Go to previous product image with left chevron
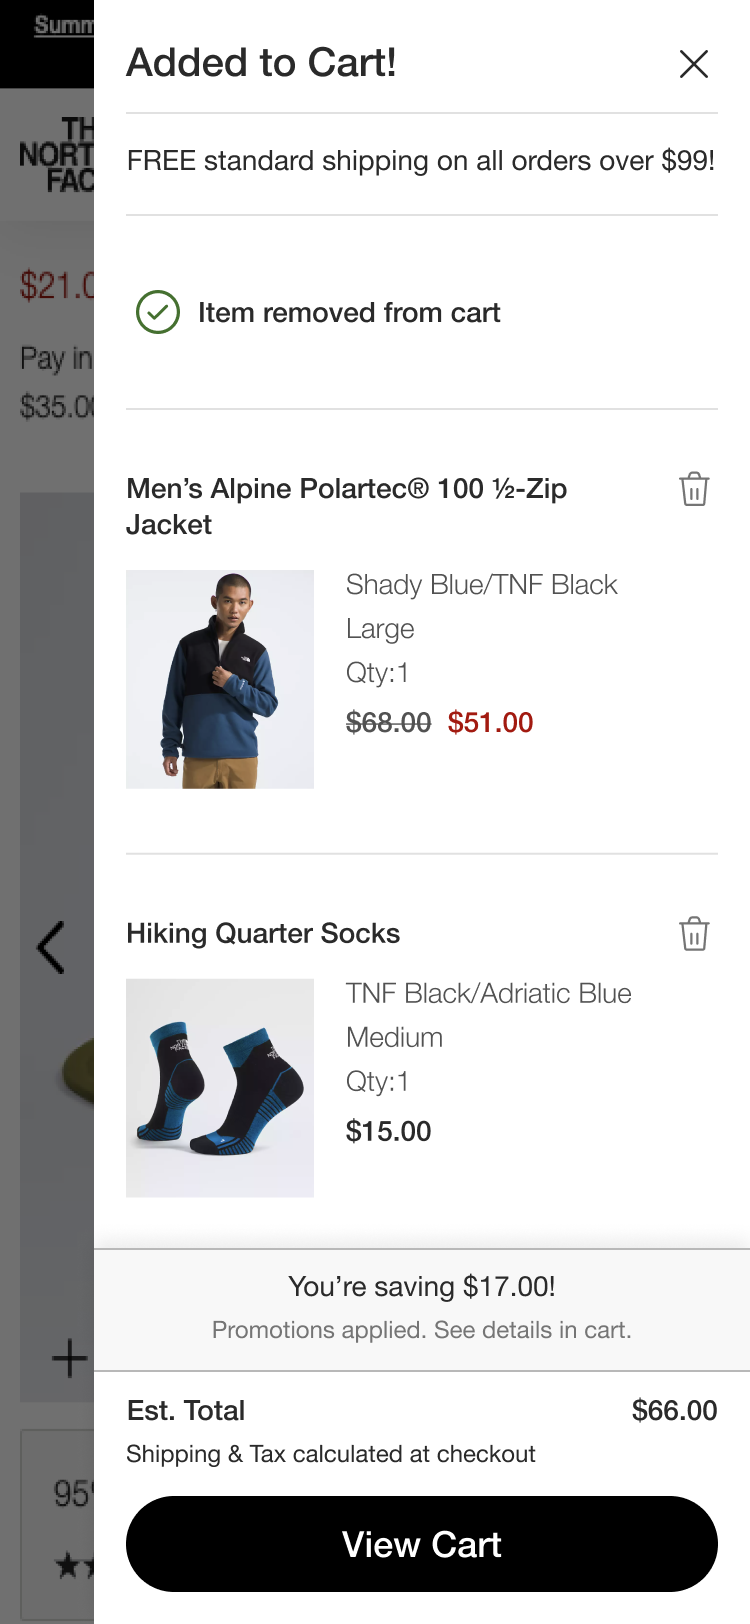Viewport: 750px width, 1624px height. (51, 947)
